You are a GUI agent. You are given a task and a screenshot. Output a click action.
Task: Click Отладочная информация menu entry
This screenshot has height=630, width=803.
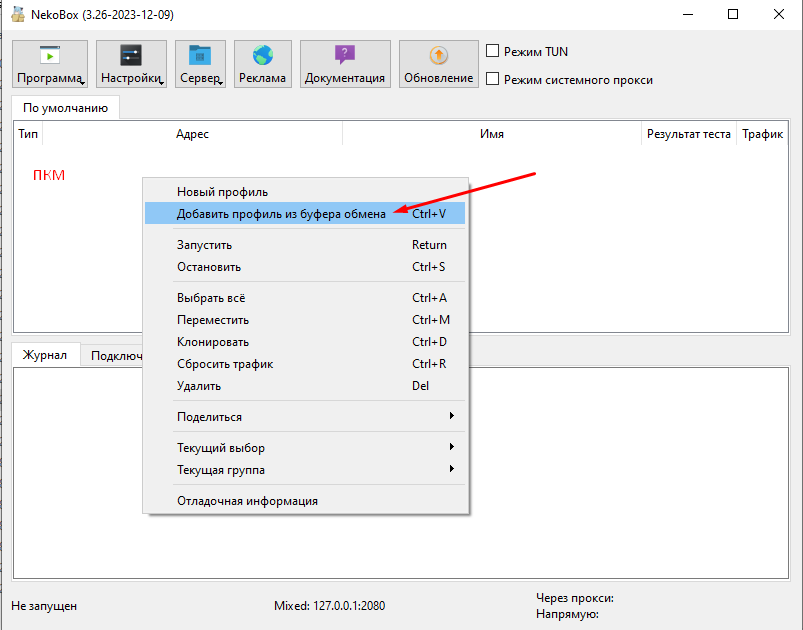[x=247, y=501]
